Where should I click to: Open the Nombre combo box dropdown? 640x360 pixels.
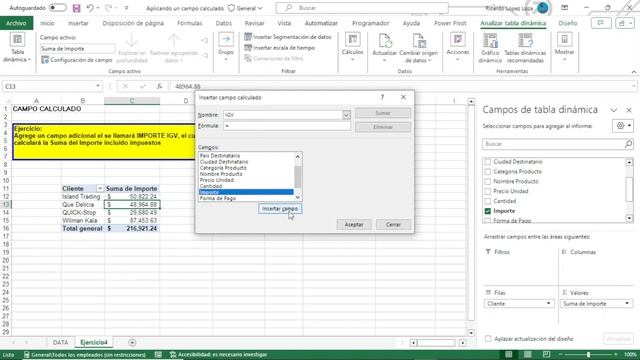tap(346, 115)
